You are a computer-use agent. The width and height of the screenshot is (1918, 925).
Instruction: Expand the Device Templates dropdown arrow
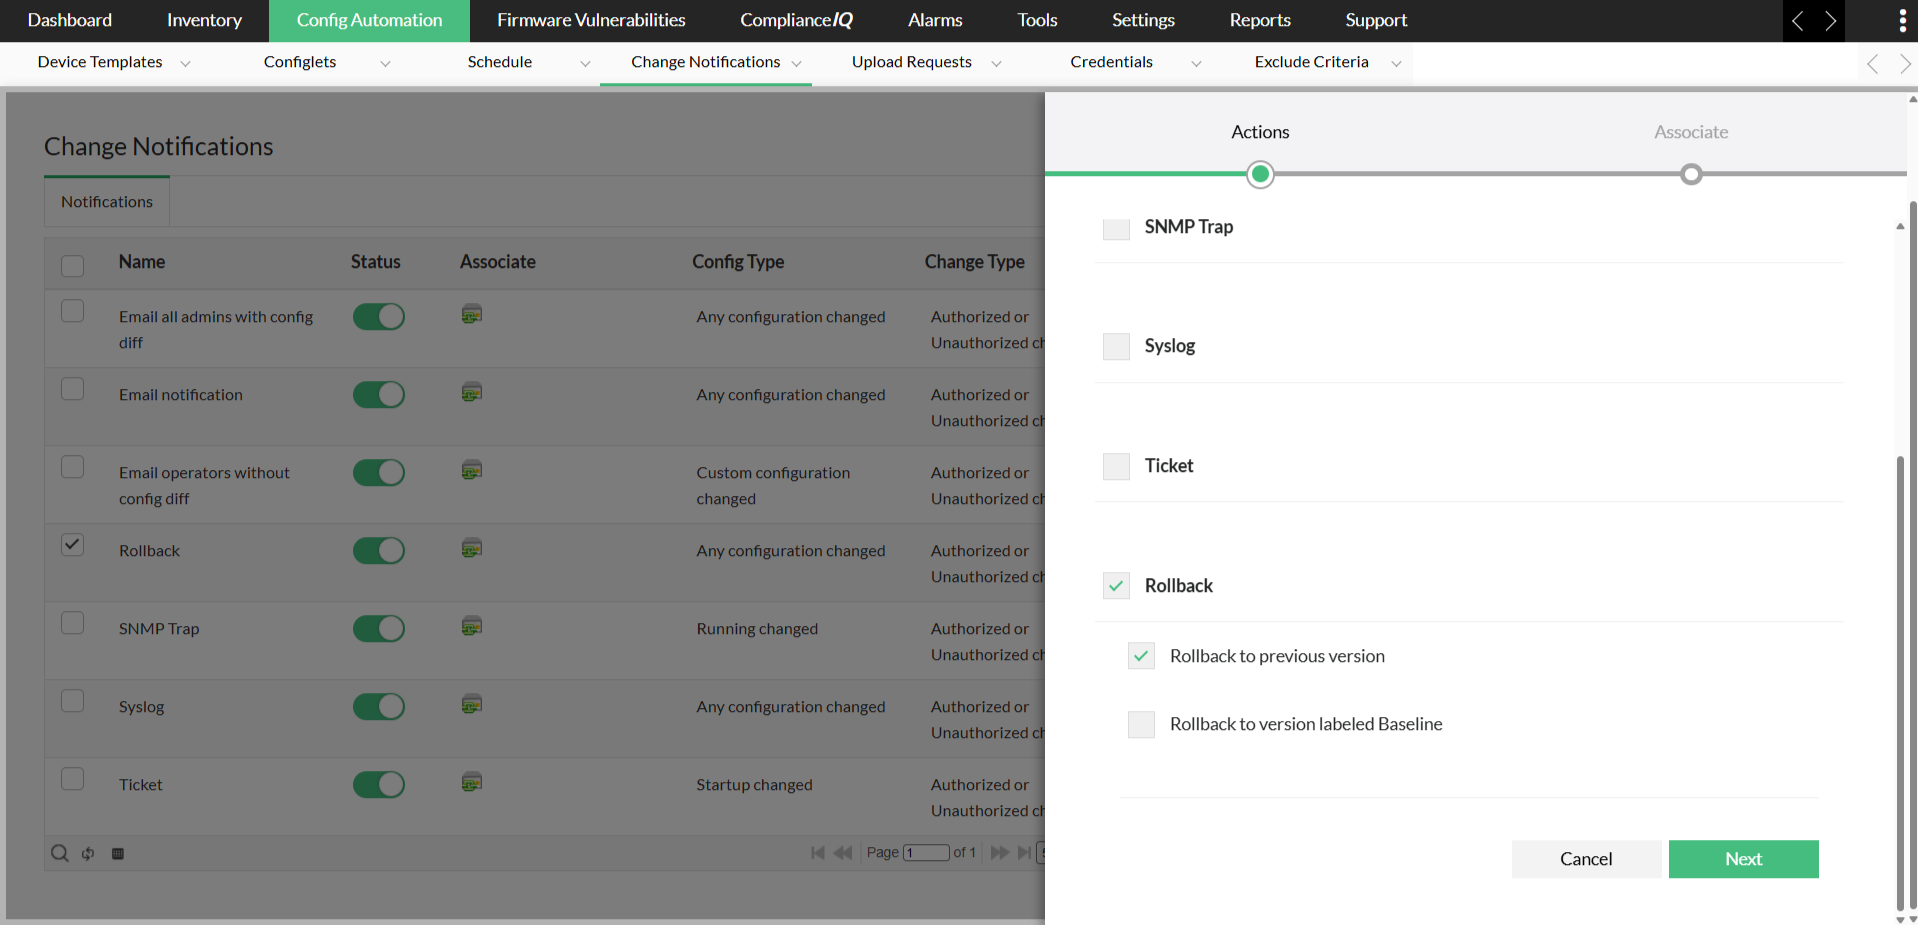[185, 63]
